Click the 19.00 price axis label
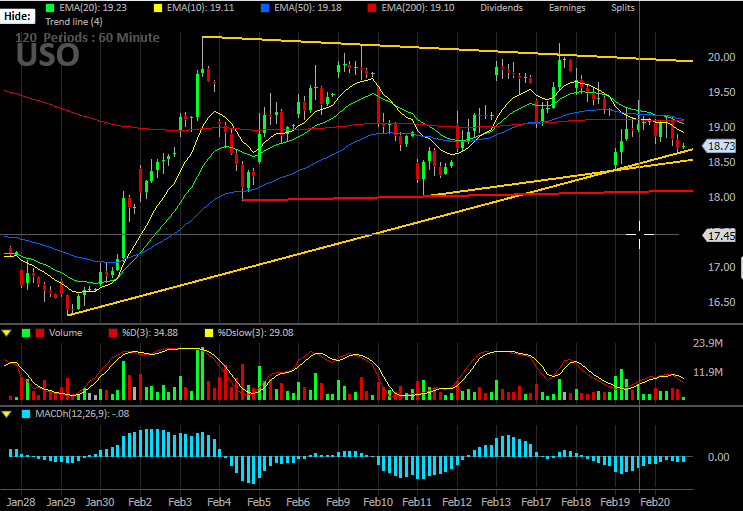The image size is (743, 511). click(722, 128)
